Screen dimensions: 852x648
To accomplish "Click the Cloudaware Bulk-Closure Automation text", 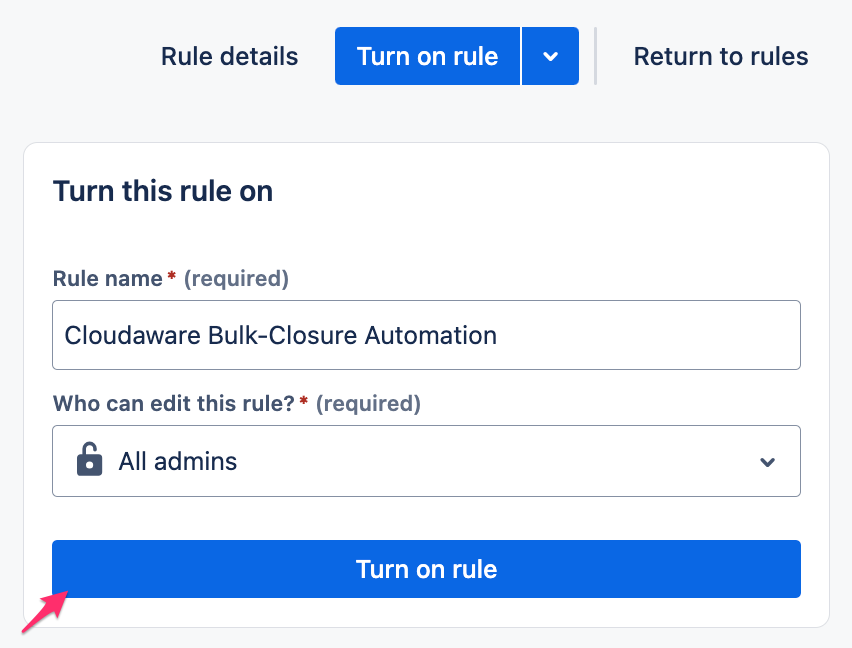I will tap(279, 335).
